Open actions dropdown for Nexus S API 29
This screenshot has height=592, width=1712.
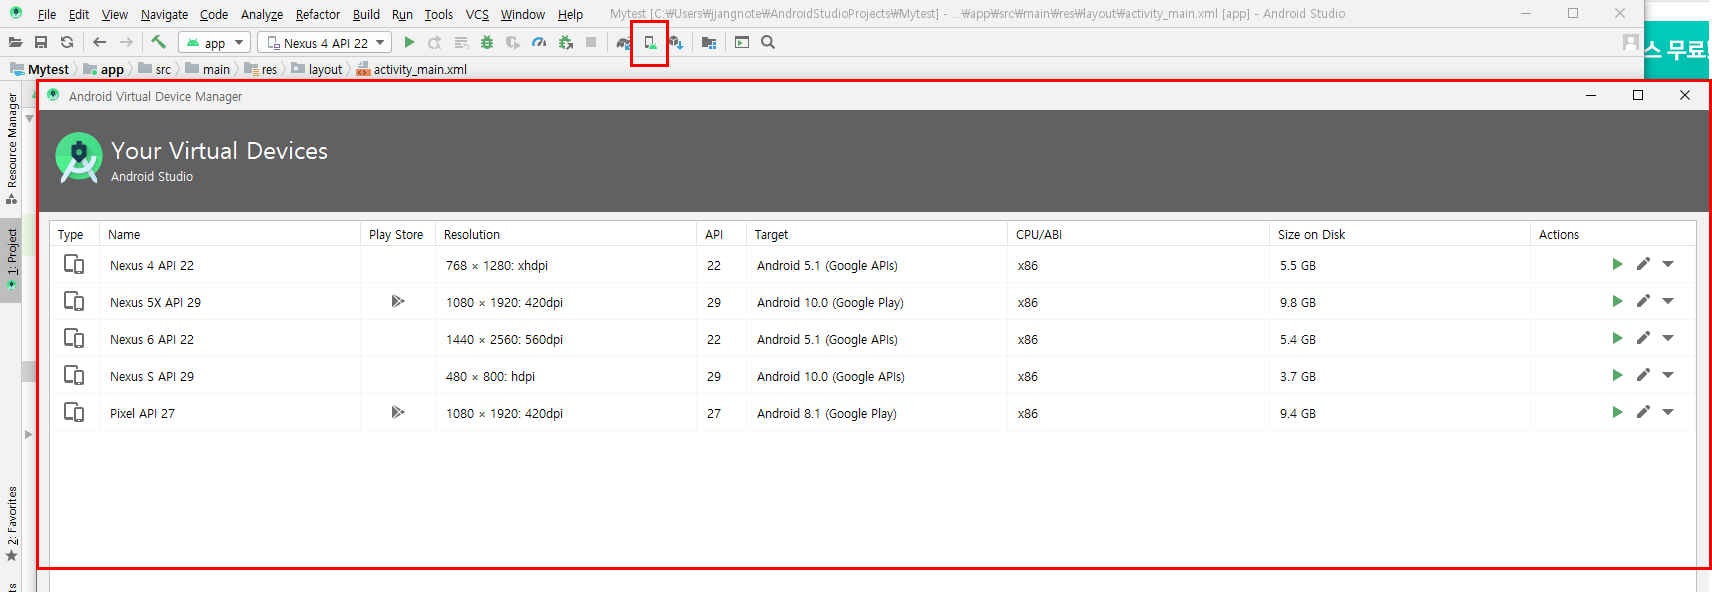tap(1668, 375)
